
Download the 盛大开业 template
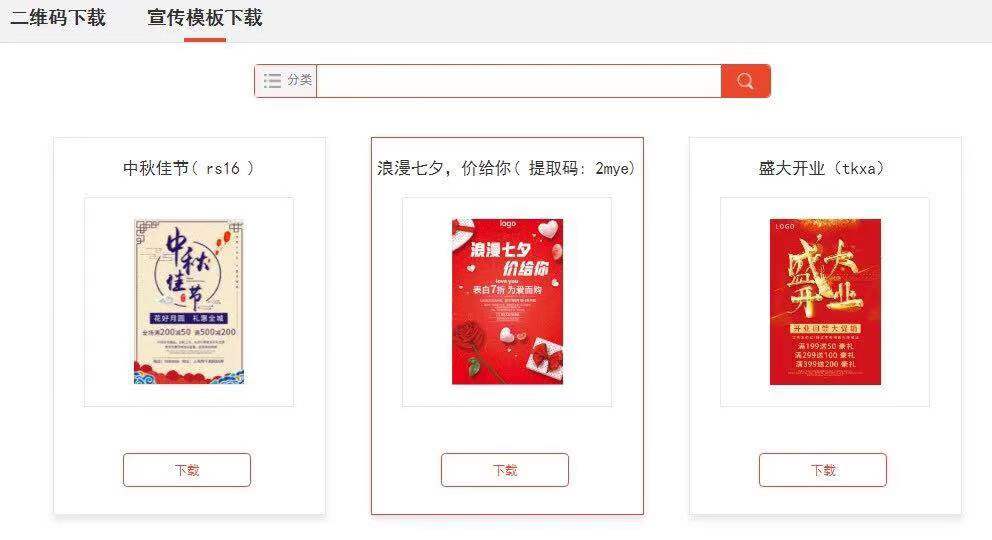point(822,470)
